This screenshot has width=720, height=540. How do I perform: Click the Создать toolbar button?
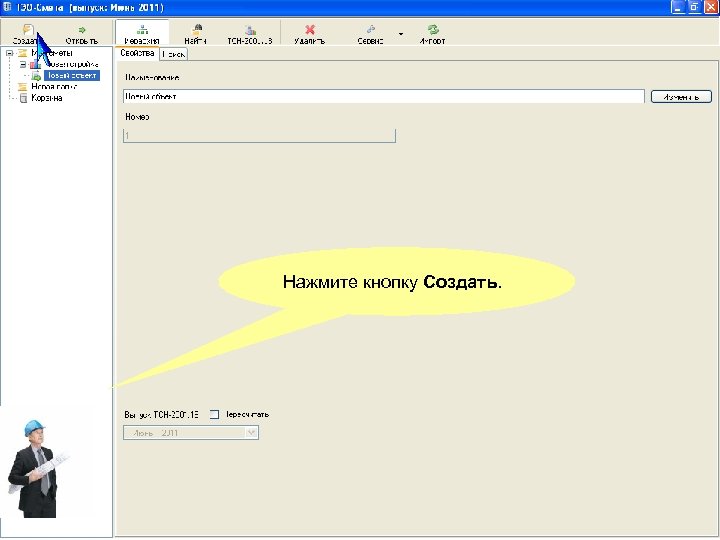pos(27,34)
